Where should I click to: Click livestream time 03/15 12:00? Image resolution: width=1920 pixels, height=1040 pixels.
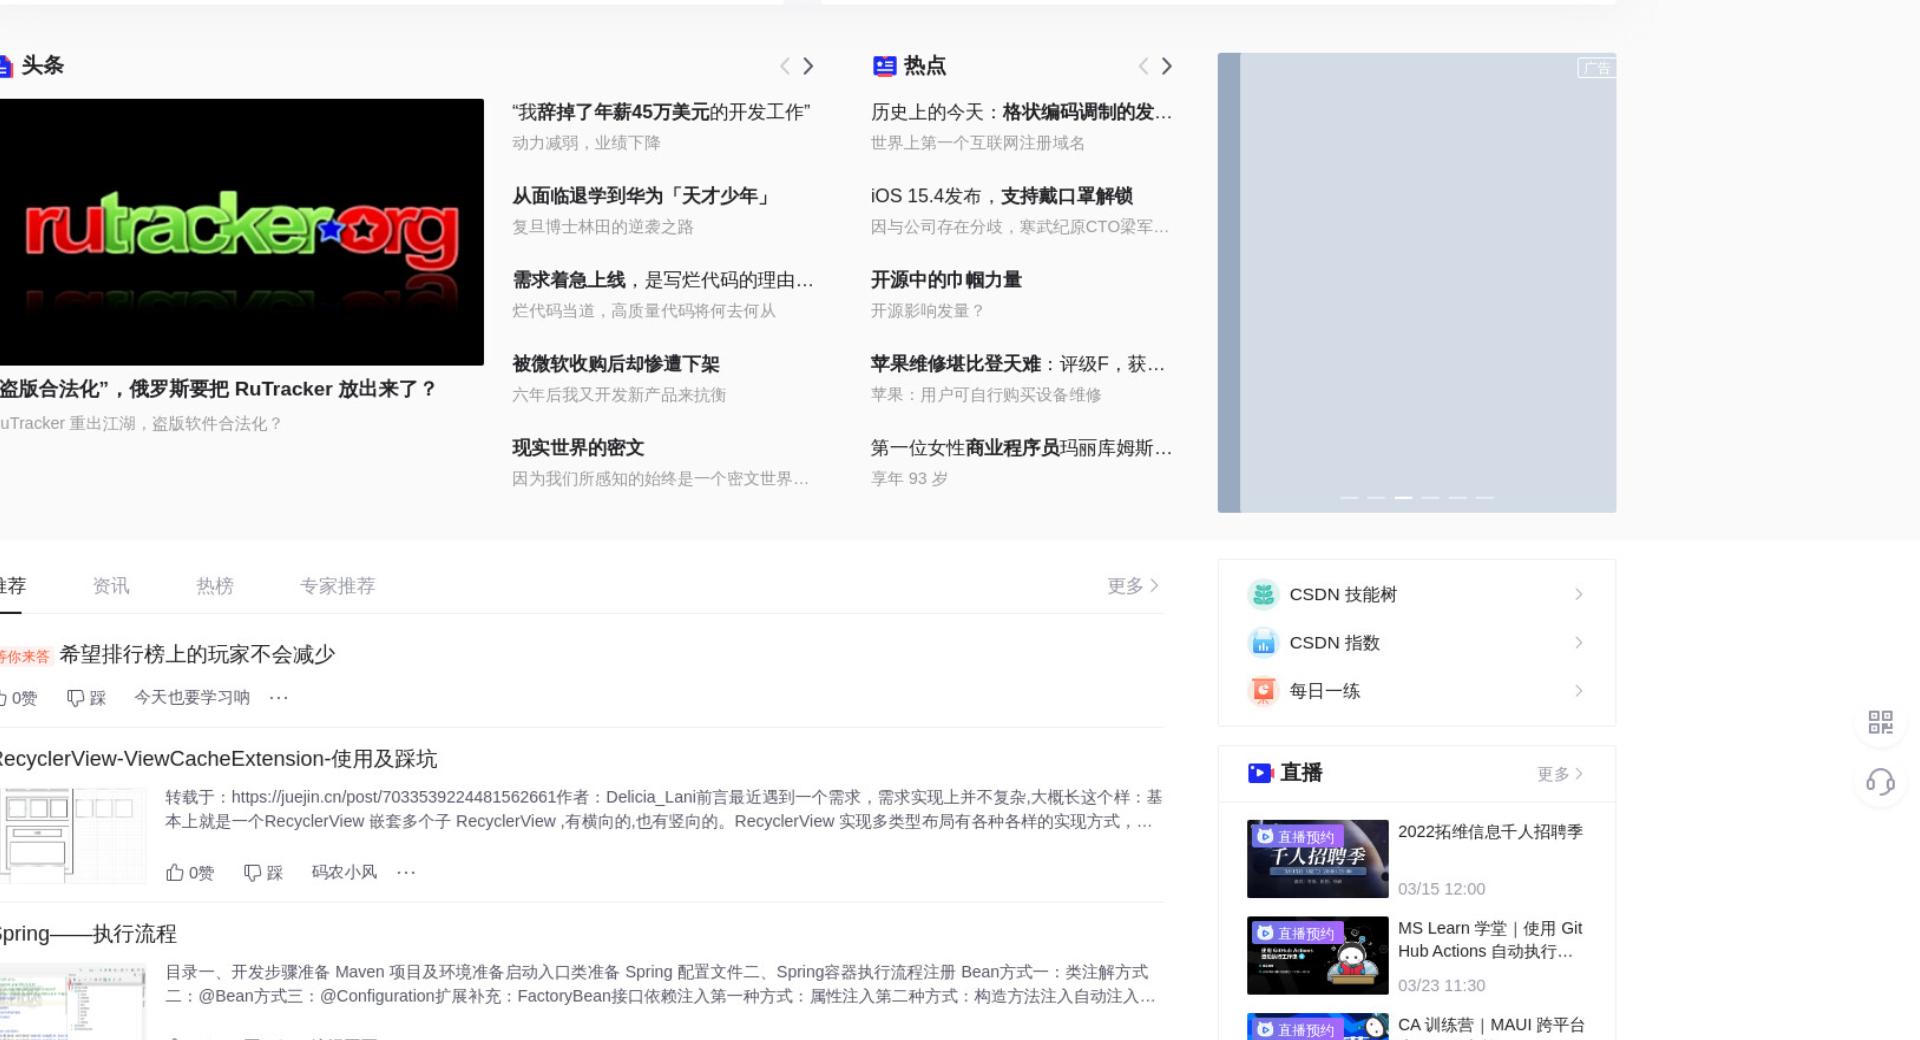(x=1441, y=889)
